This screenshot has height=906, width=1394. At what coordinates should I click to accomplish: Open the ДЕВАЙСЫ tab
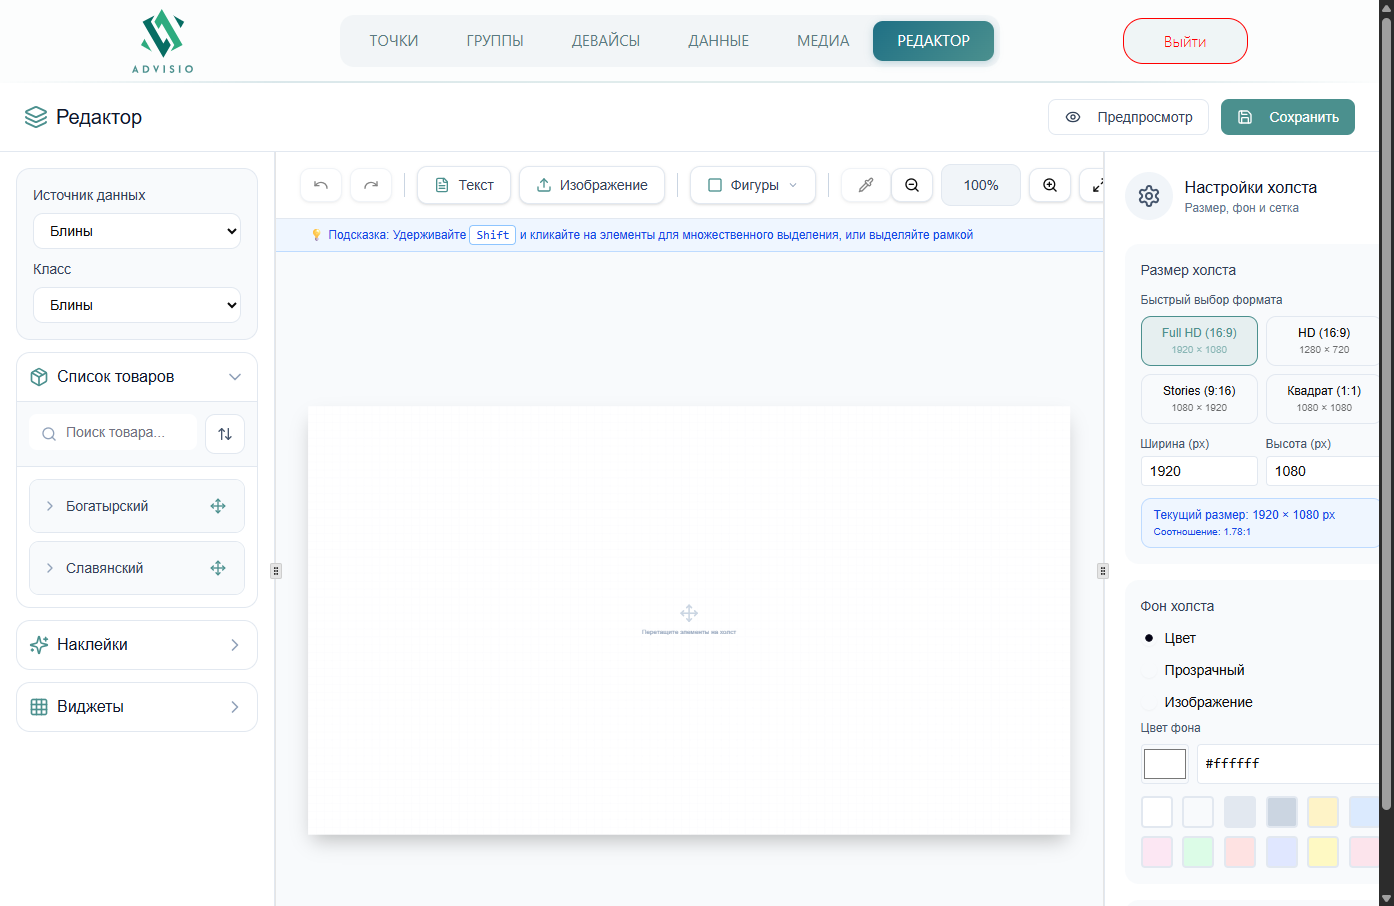(x=606, y=41)
